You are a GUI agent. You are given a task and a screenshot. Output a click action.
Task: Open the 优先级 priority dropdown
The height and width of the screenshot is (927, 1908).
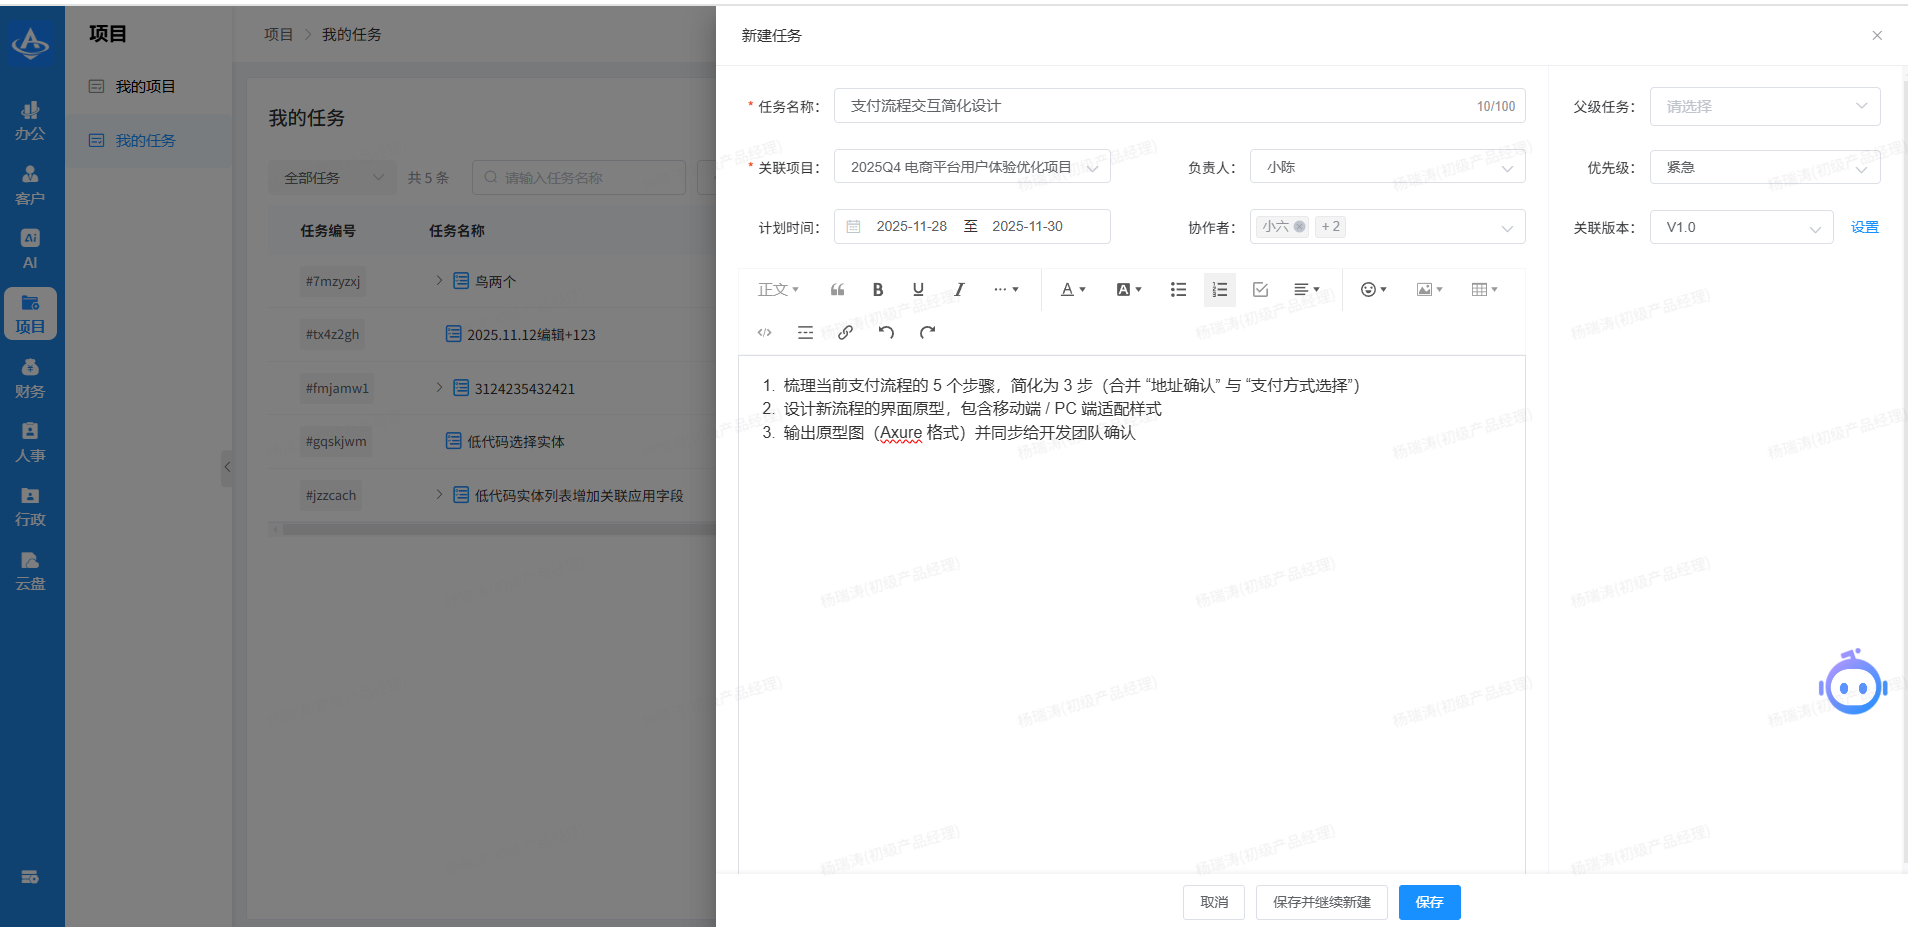tap(1764, 168)
